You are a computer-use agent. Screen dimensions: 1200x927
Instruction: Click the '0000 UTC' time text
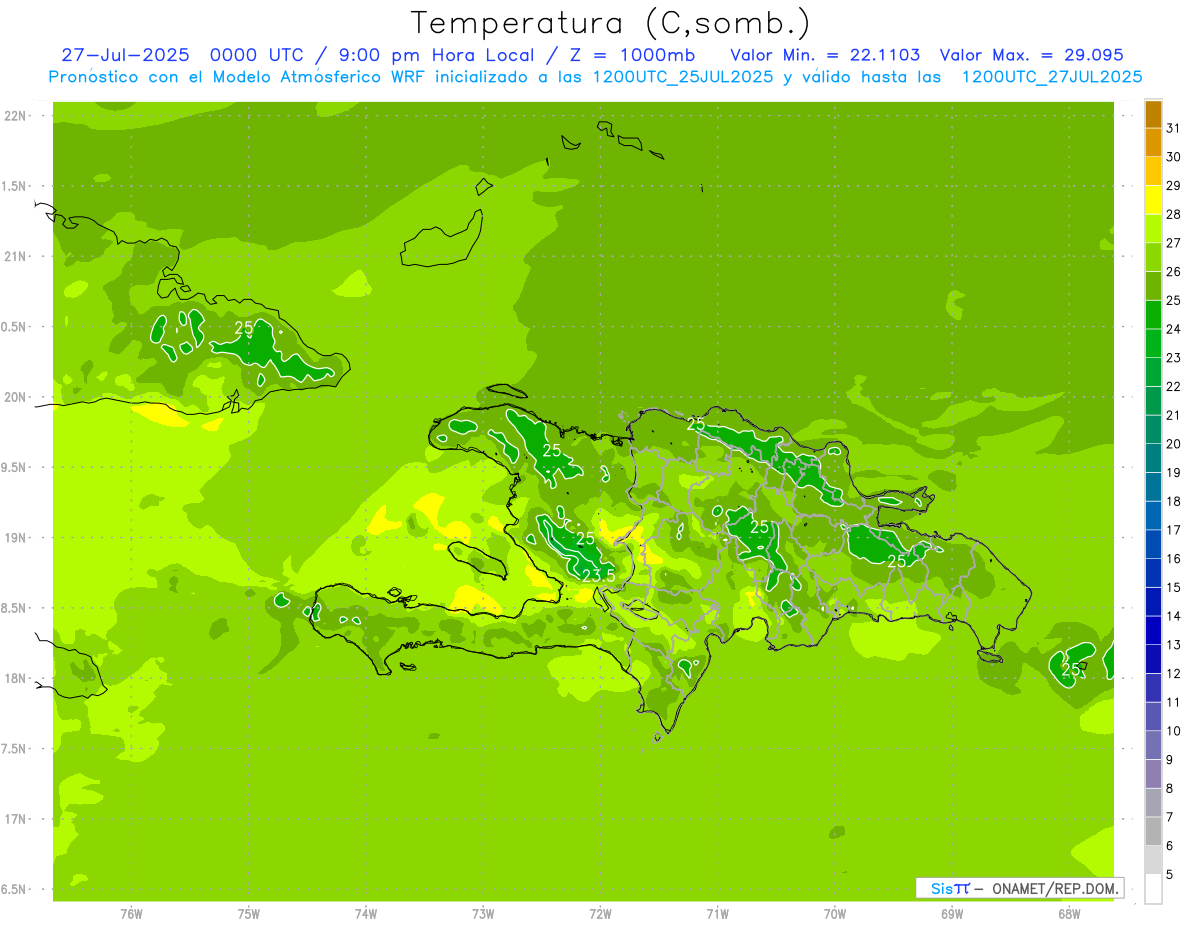tap(259, 55)
